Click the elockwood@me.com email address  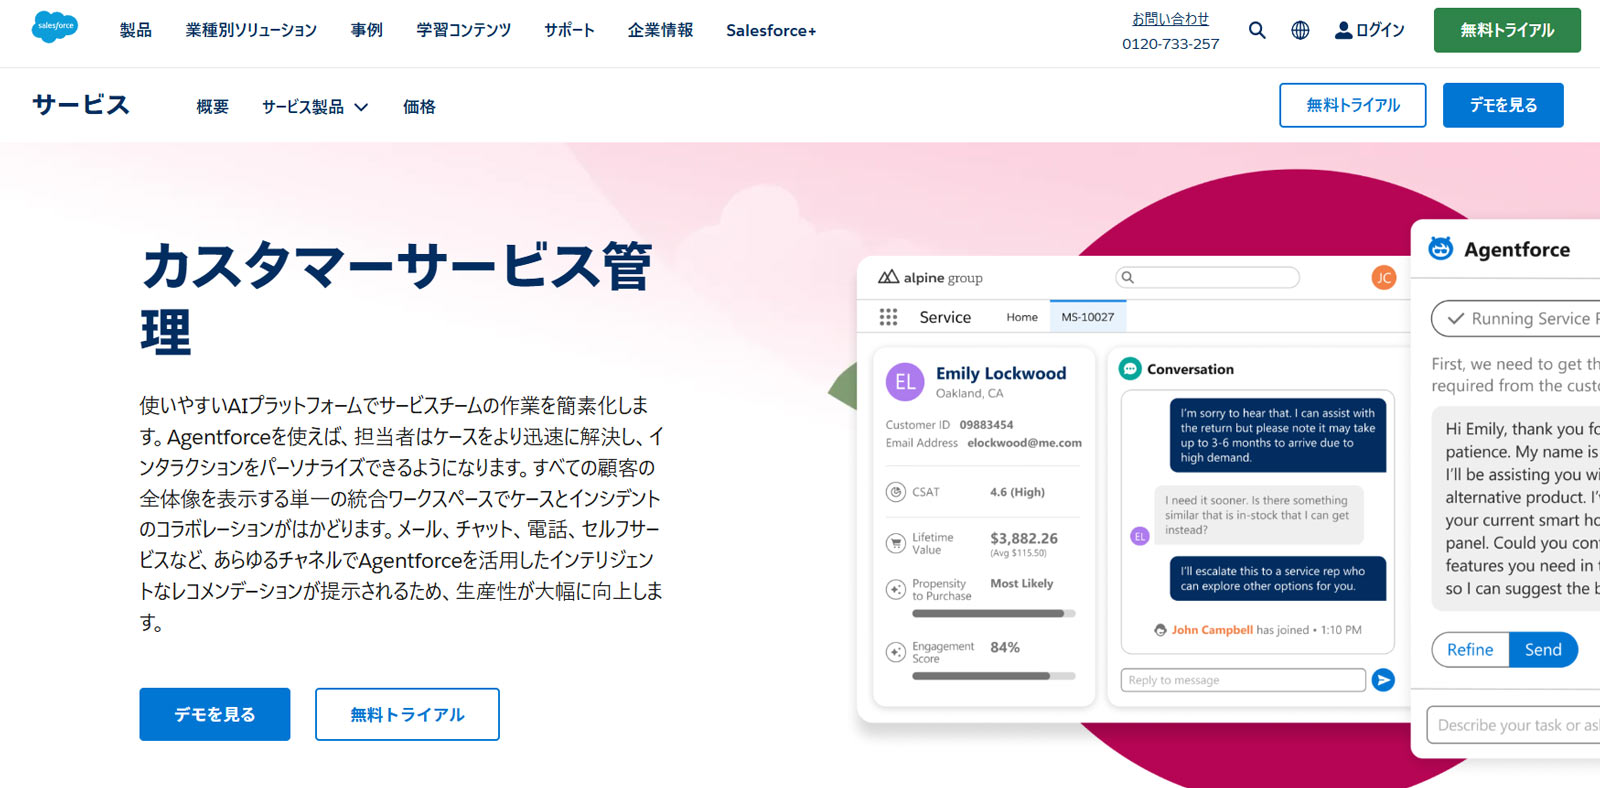pos(1024,443)
